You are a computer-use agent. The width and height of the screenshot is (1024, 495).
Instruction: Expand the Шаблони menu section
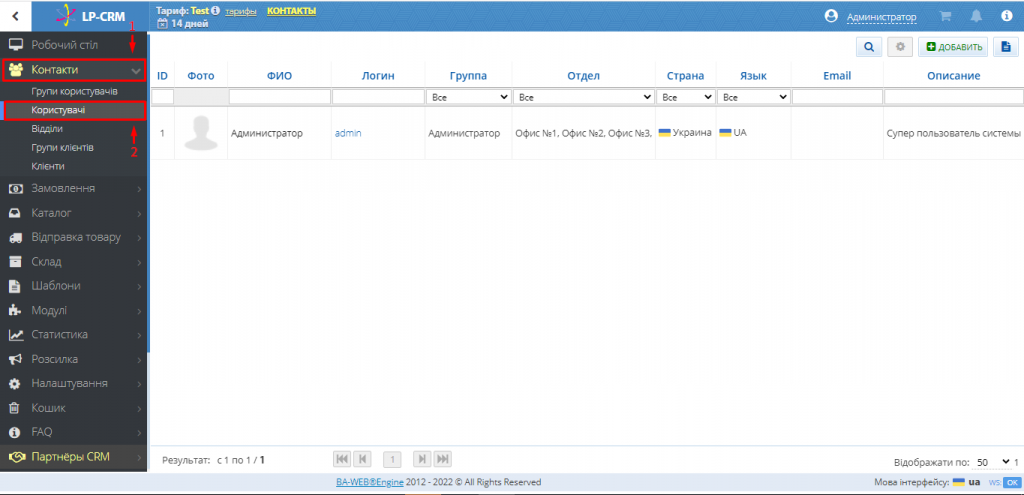coord(74,286)
